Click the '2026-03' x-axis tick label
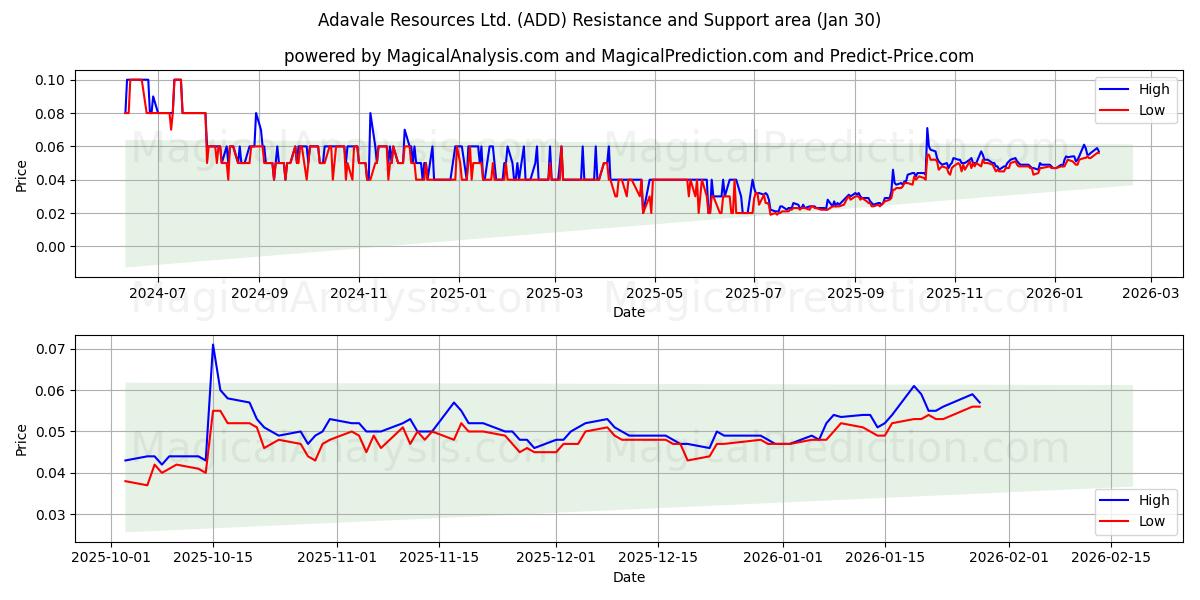 [x=1153, y=293]
